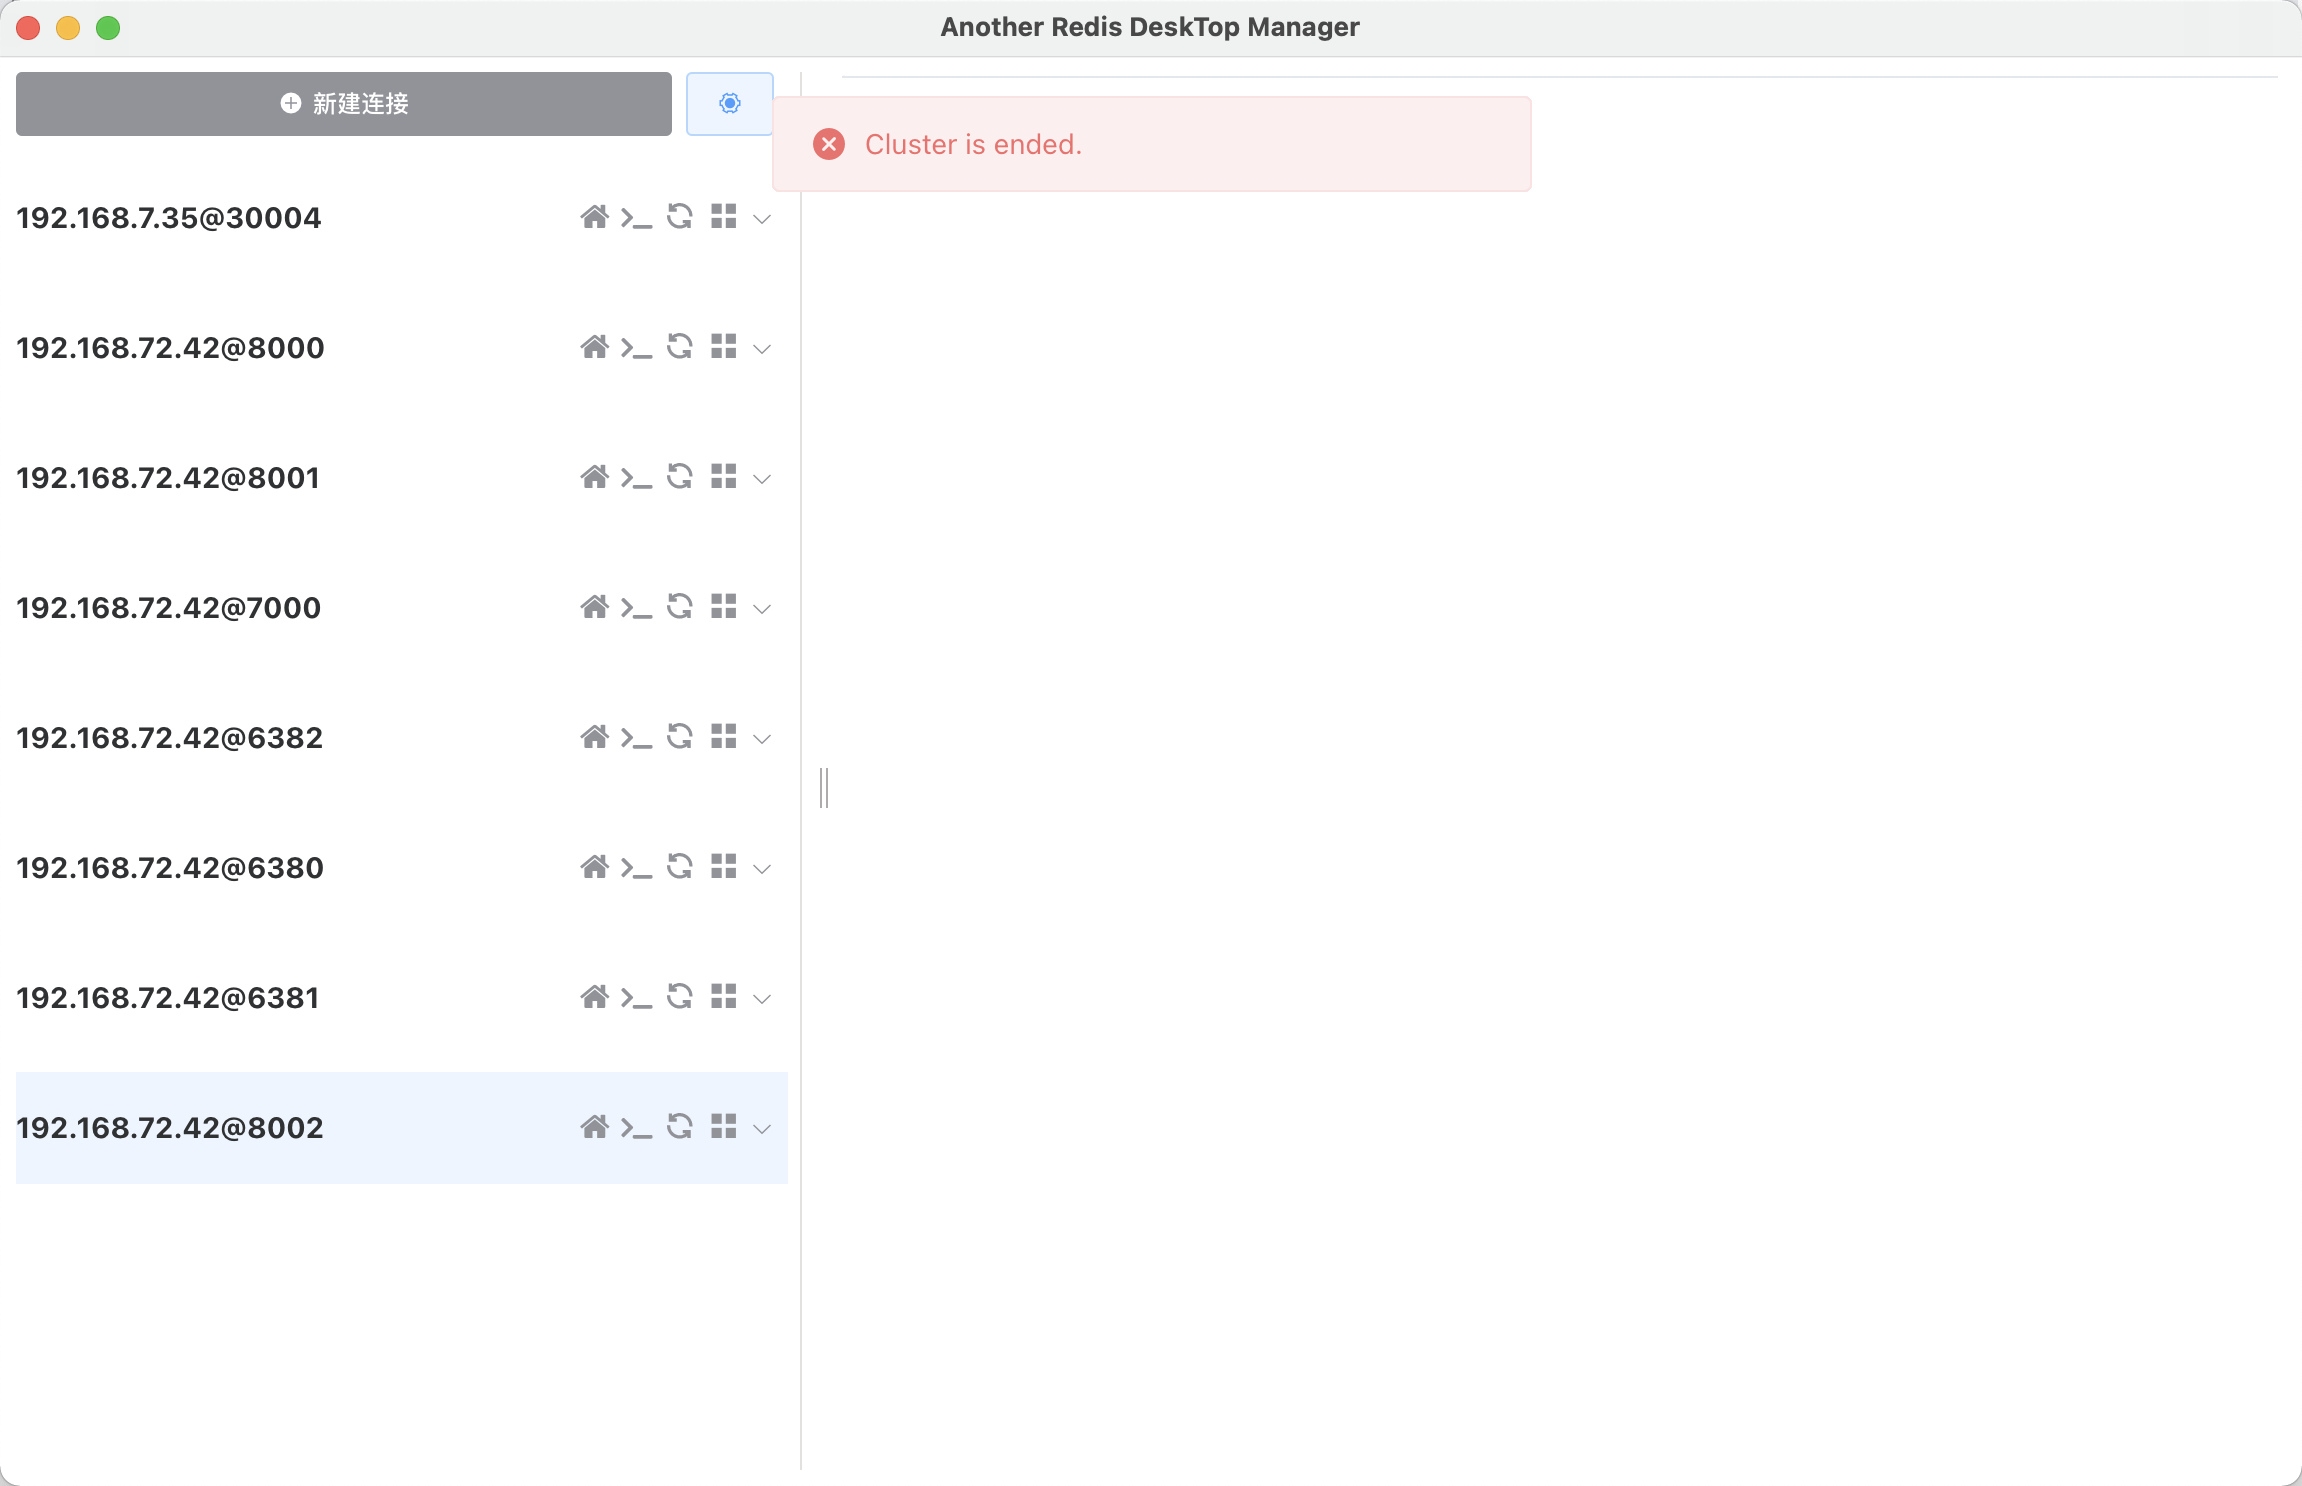
Task: Expand the 192.168.72.42@7000 entry
Action: (762, 609)
